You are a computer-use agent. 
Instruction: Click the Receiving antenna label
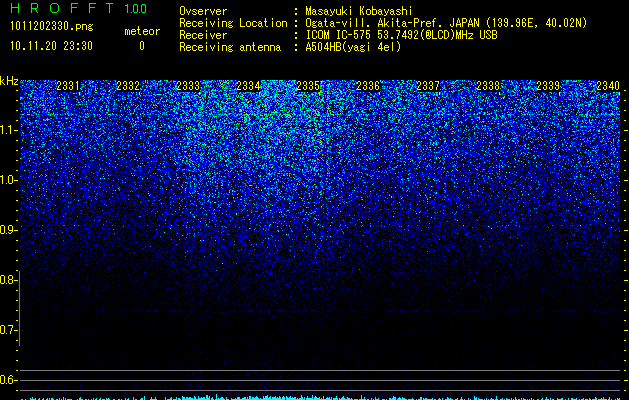point(230,47)
